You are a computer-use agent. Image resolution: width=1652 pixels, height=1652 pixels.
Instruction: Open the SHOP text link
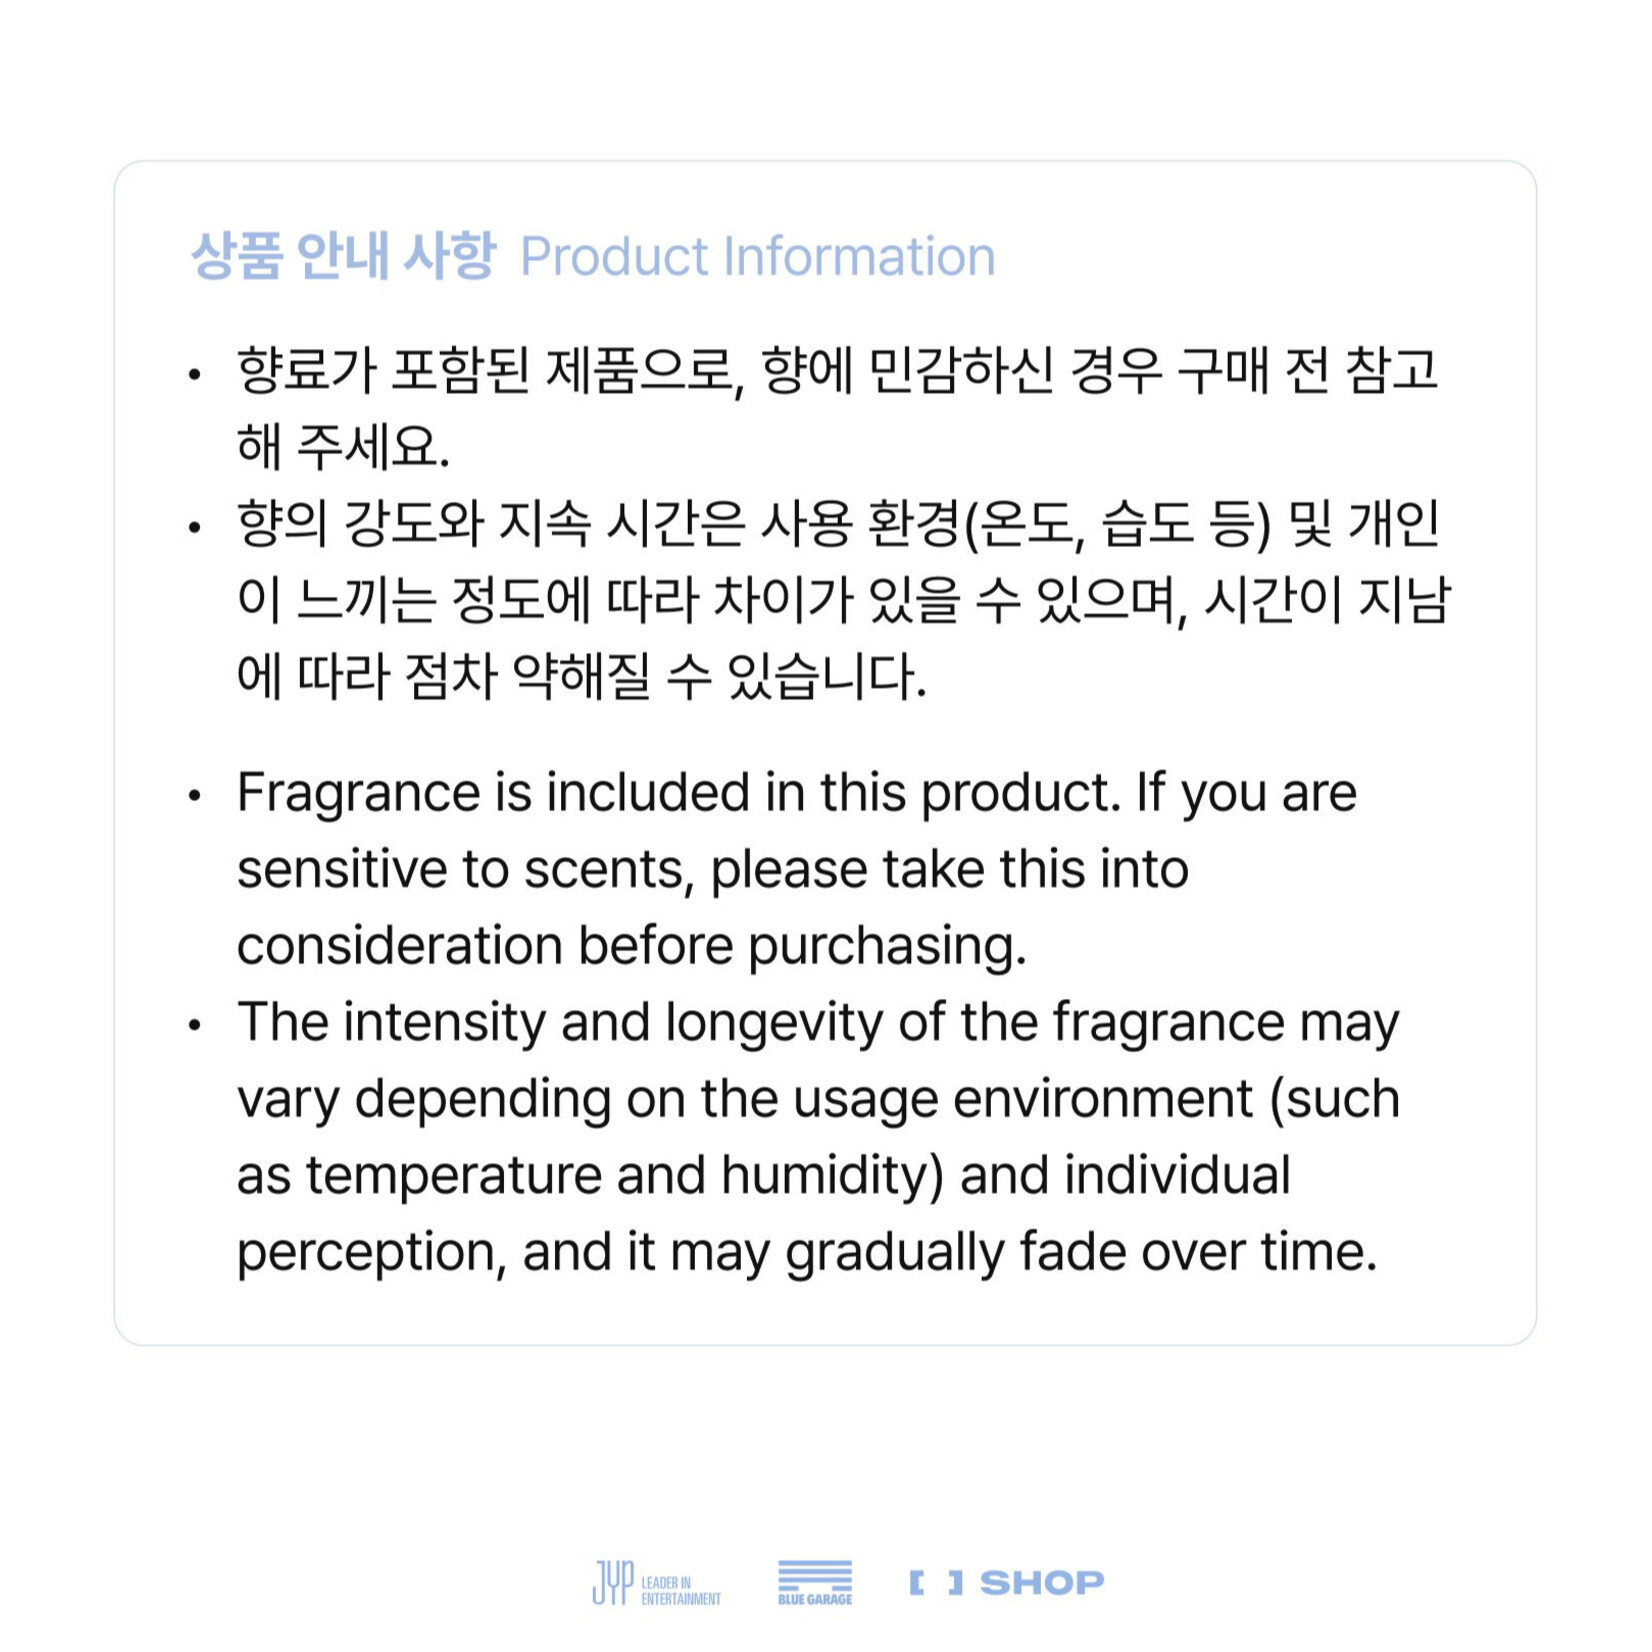tap(1041, 1582)
